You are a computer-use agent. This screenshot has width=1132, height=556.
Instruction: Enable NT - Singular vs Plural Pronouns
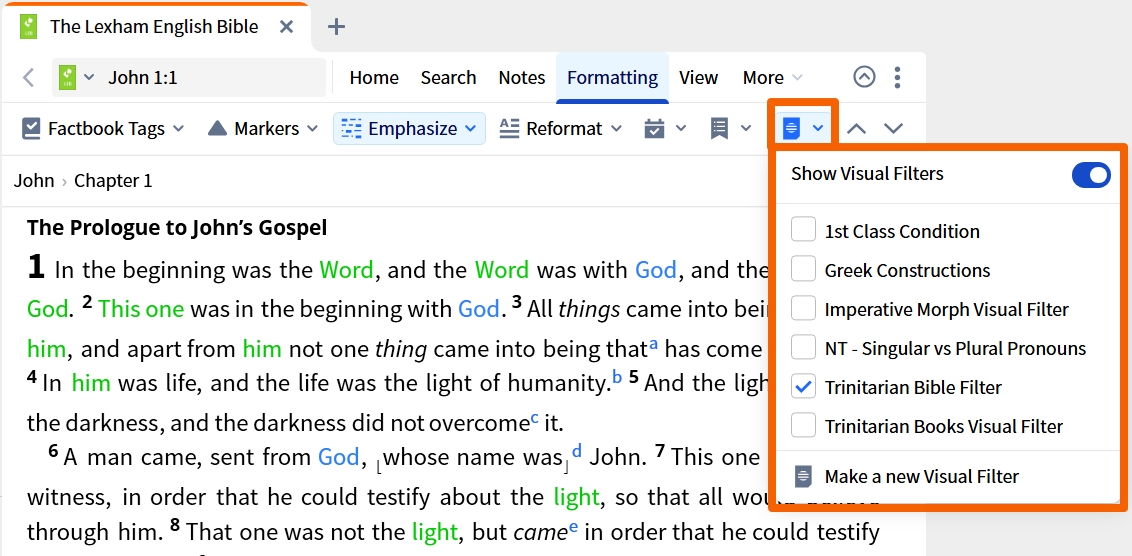tap(804, 347)
